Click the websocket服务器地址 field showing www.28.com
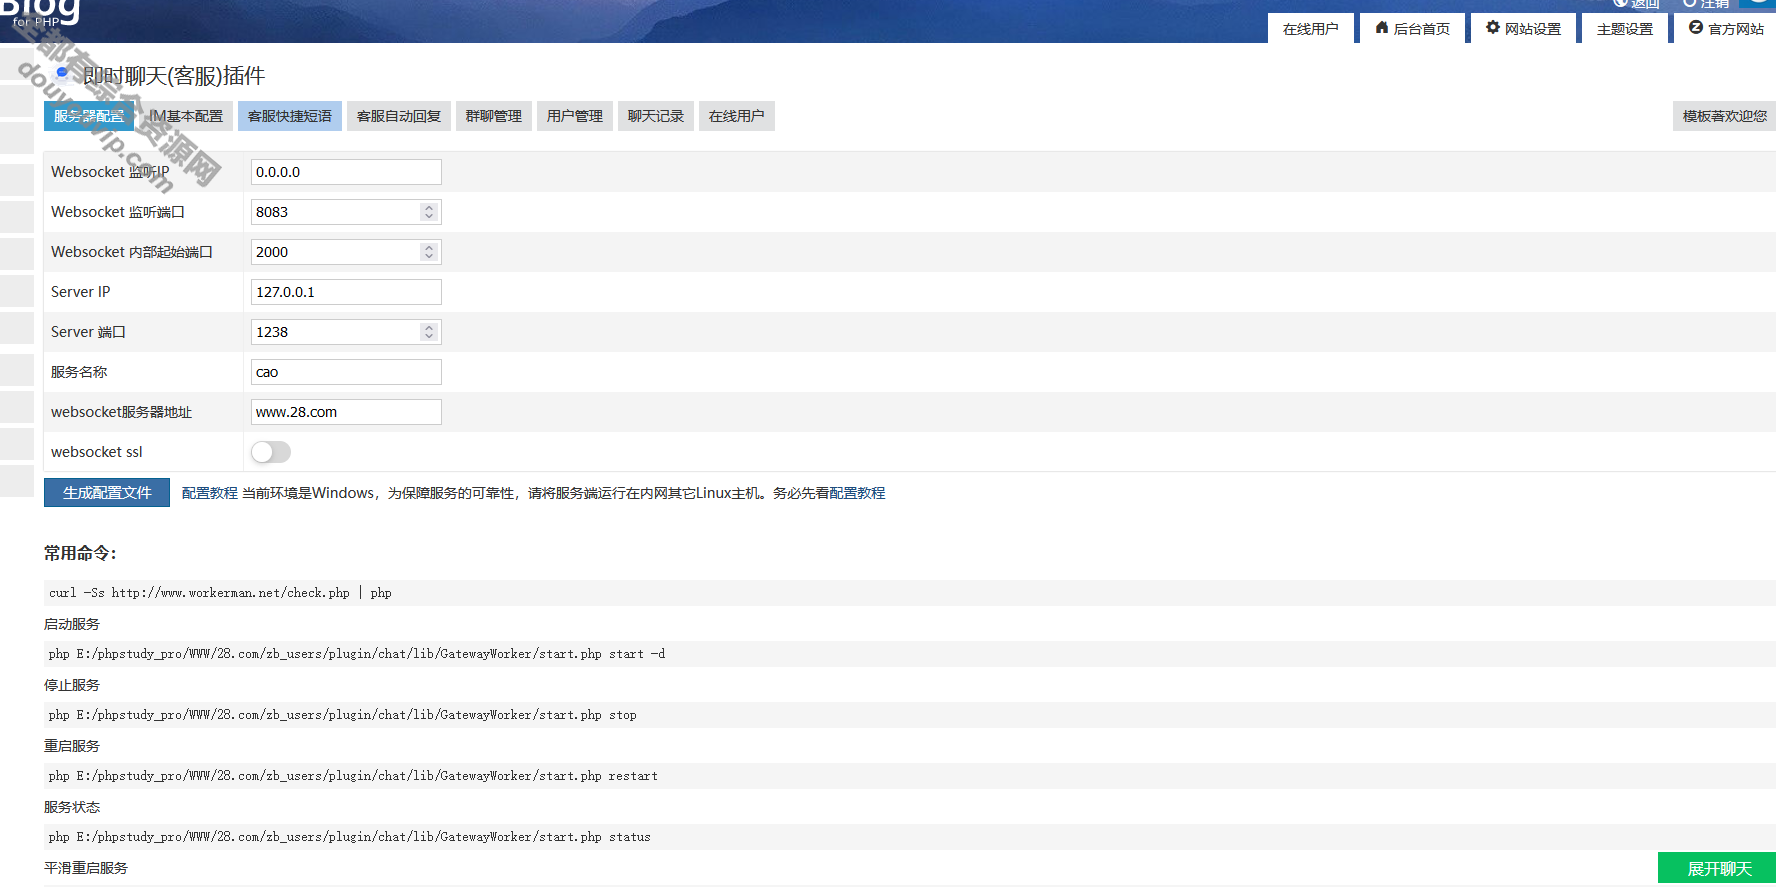This screenshot has height=887, width=1776. [x=346, y=412]
